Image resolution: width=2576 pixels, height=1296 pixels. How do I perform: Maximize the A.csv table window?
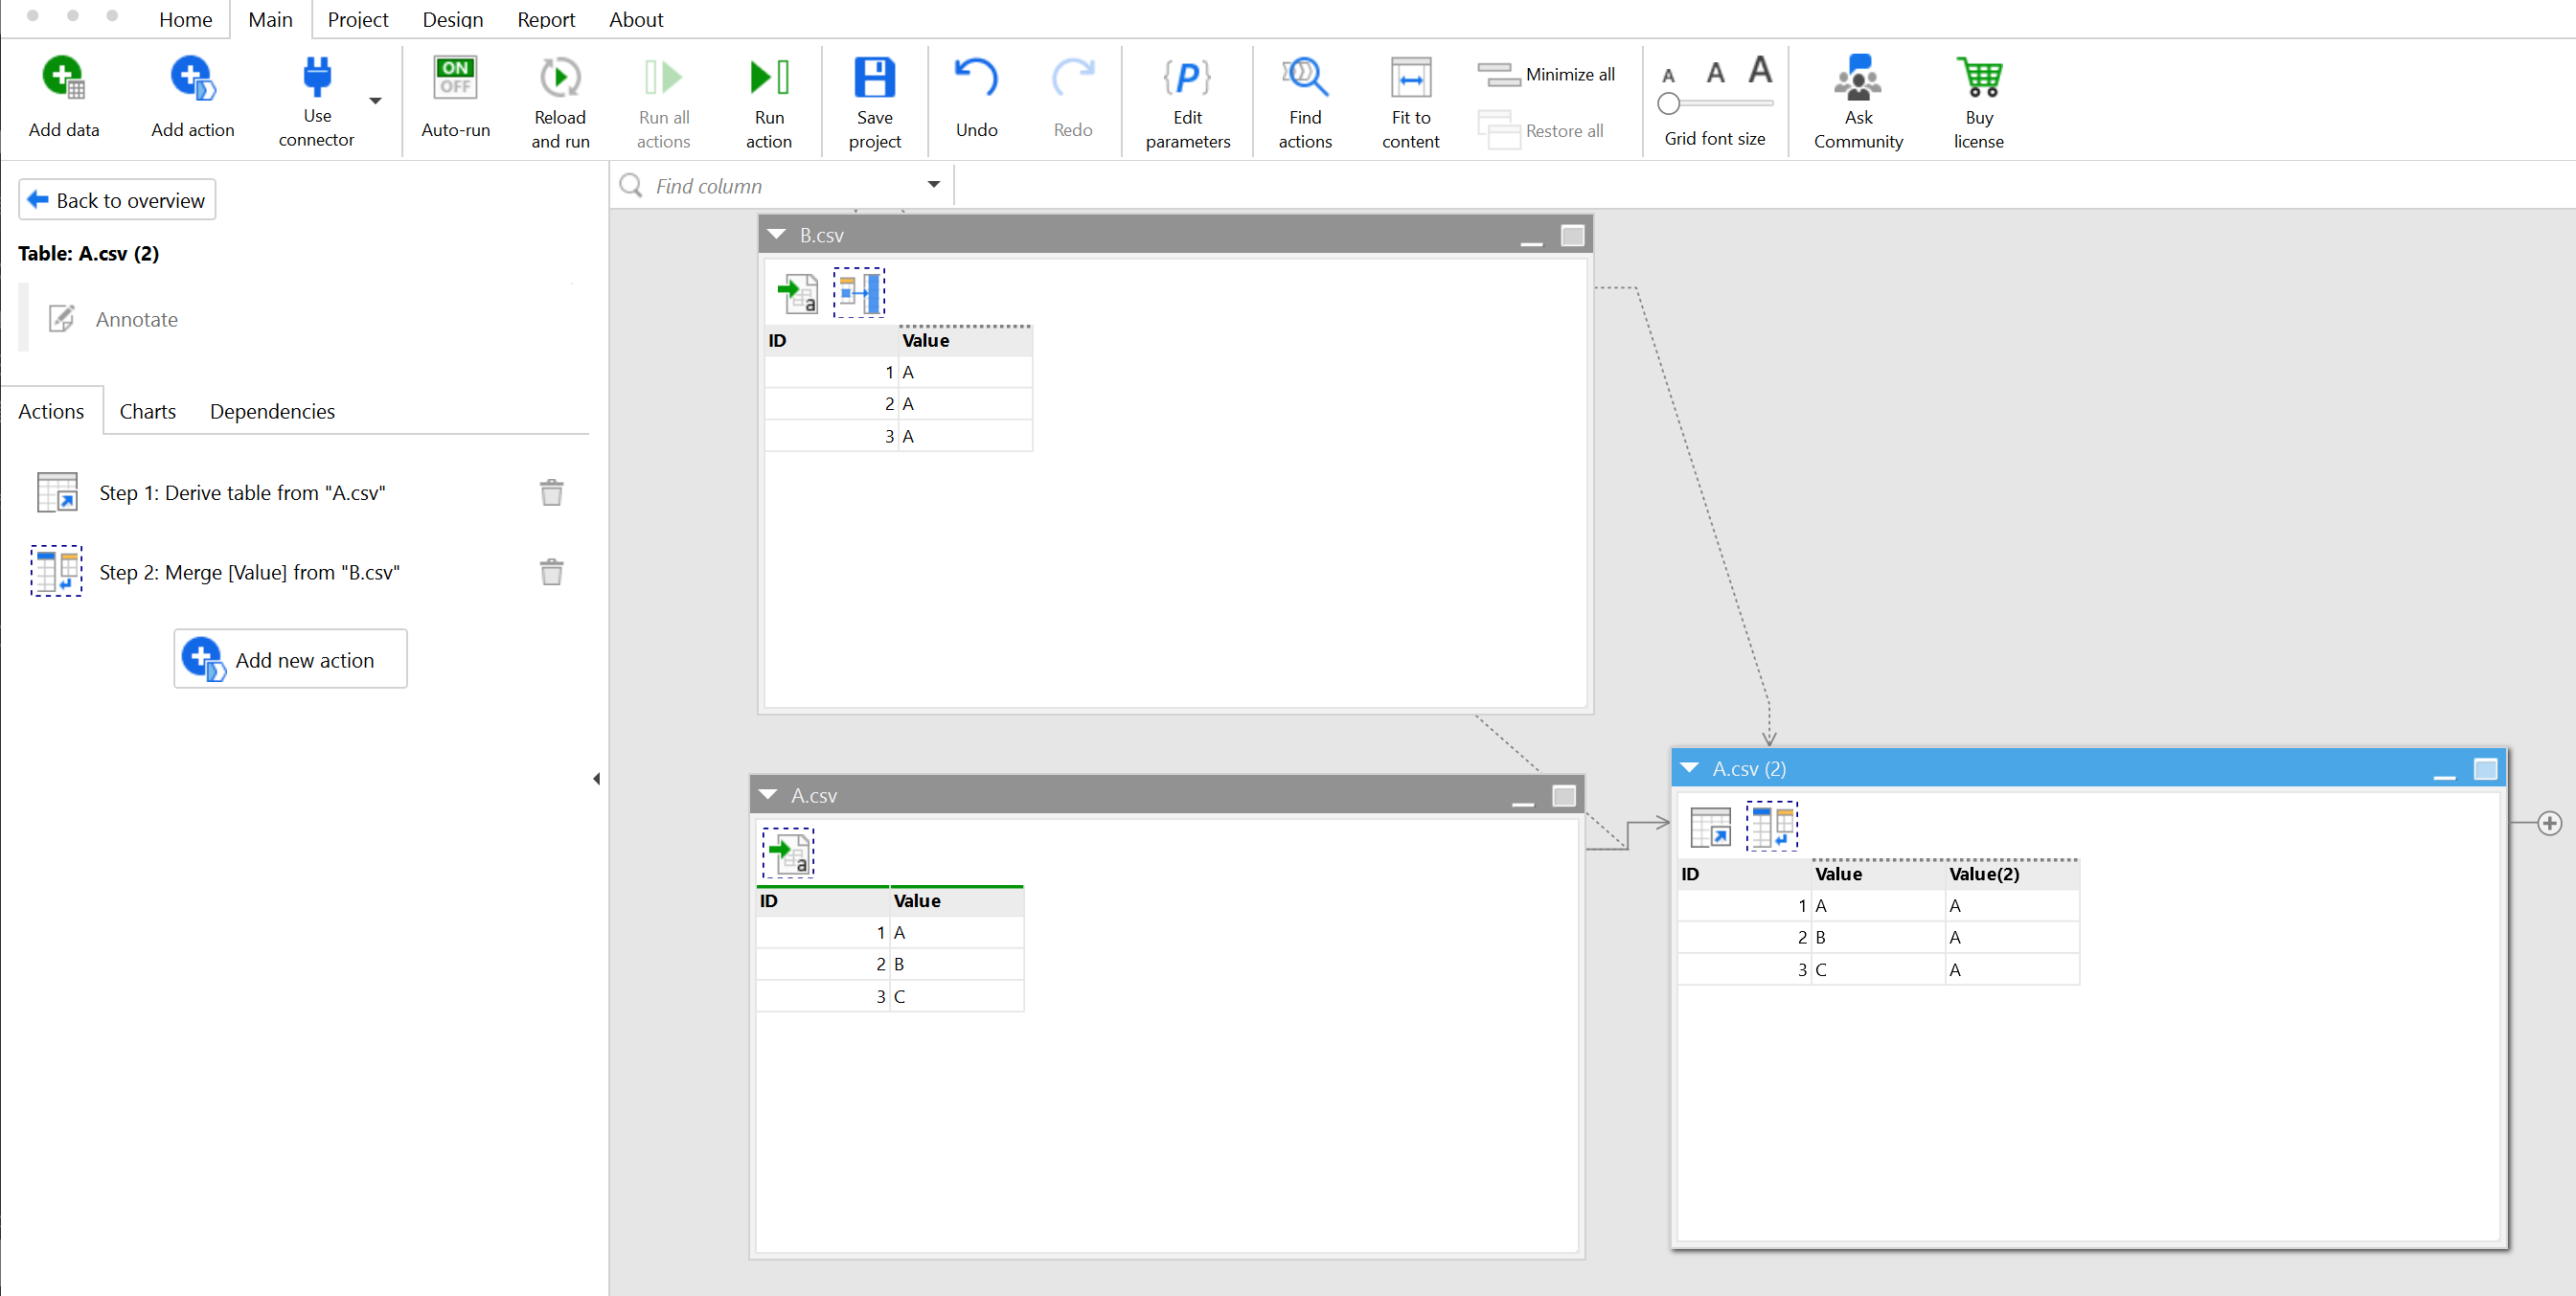pos(1563,796)
